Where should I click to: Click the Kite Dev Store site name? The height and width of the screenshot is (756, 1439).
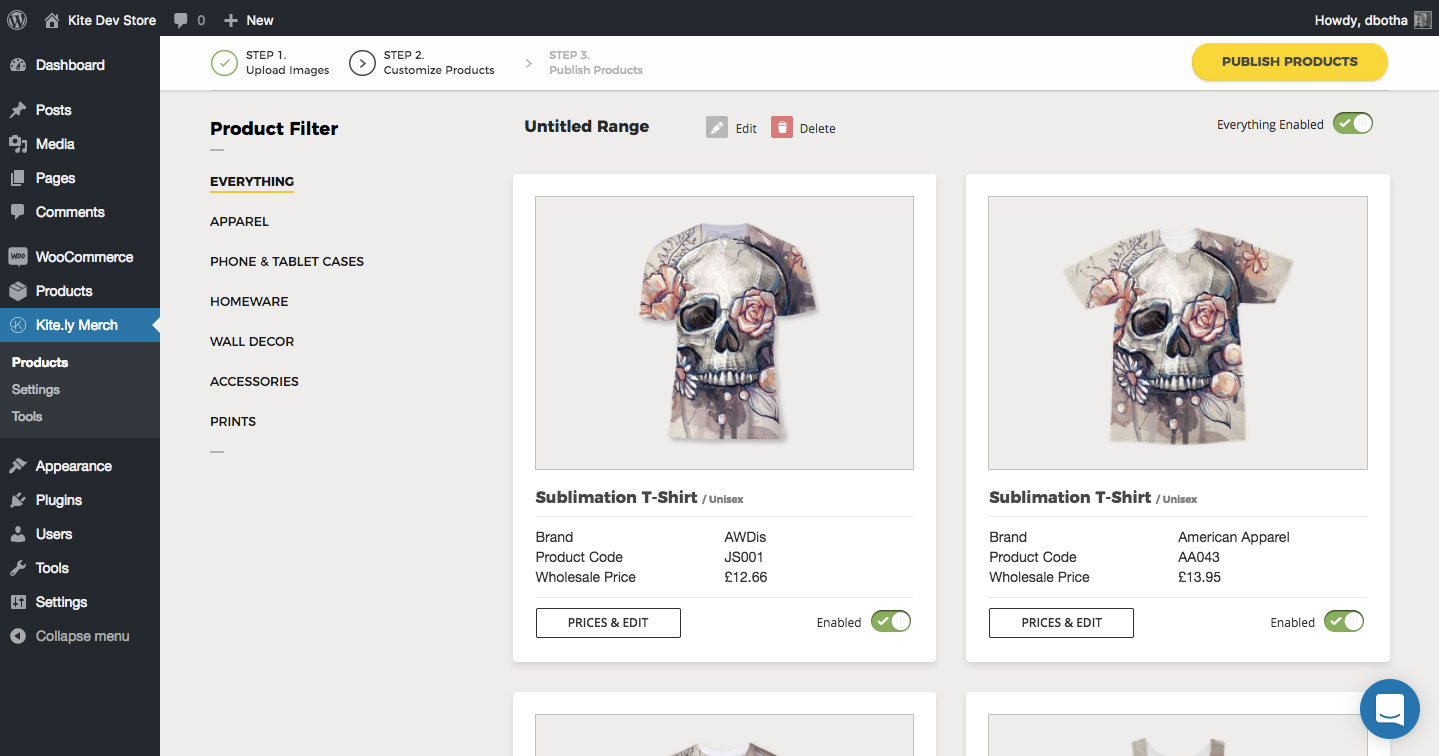tap(111, 20)
